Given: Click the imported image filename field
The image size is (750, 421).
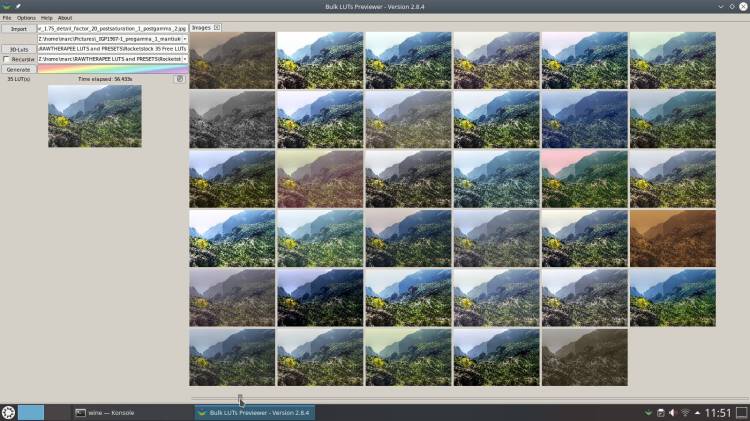Looking at the screenshot, I should (113, 29).
